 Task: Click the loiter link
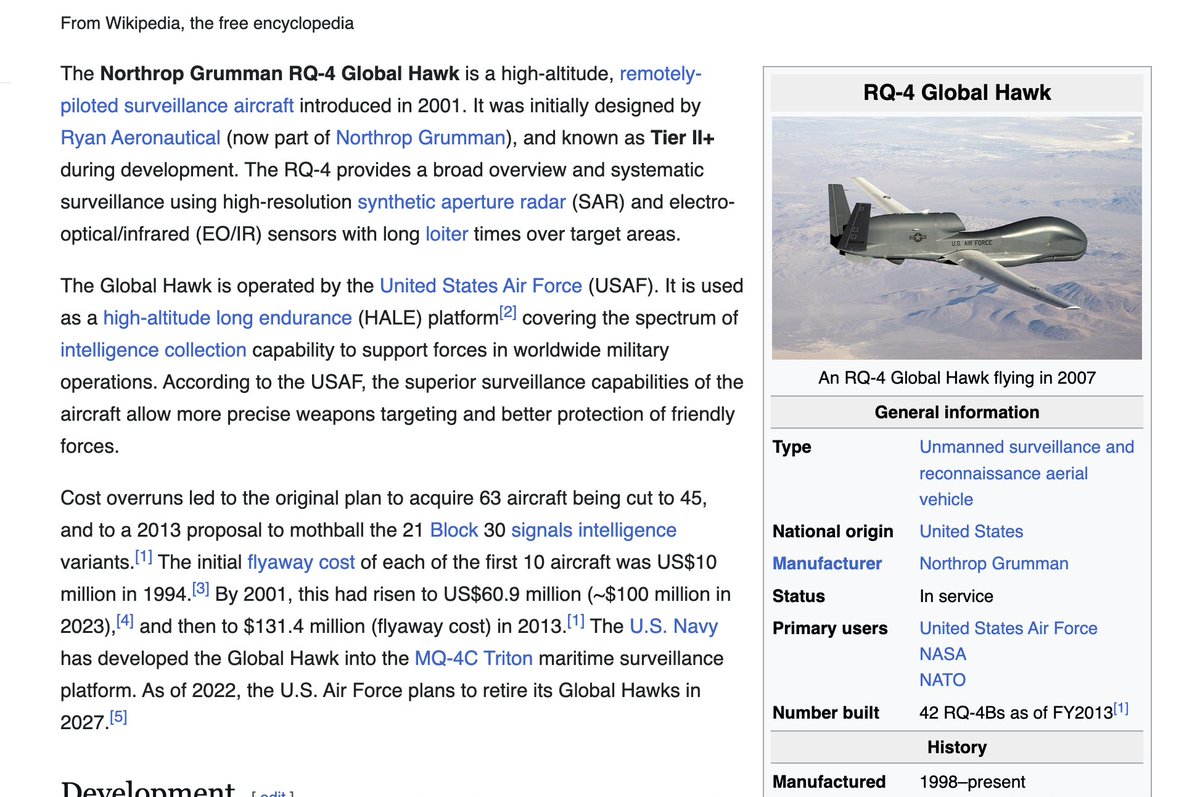(x=446, y=233)
